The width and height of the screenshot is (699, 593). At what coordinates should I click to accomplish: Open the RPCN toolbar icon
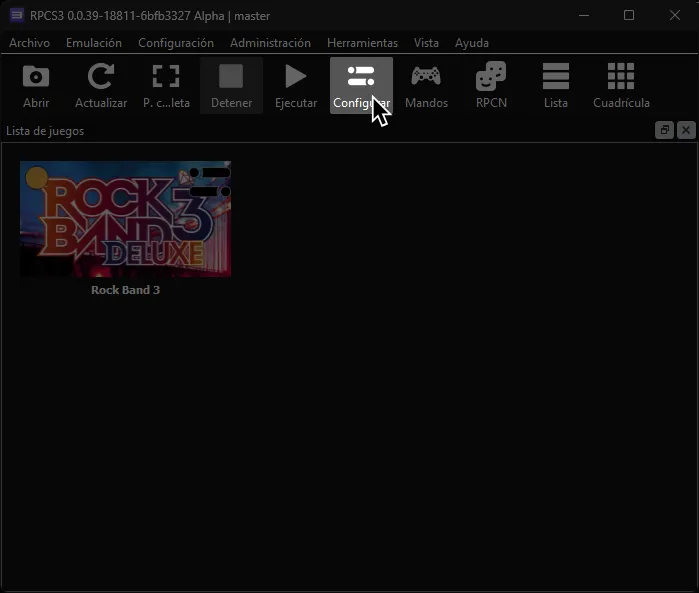tap(491, 86)
